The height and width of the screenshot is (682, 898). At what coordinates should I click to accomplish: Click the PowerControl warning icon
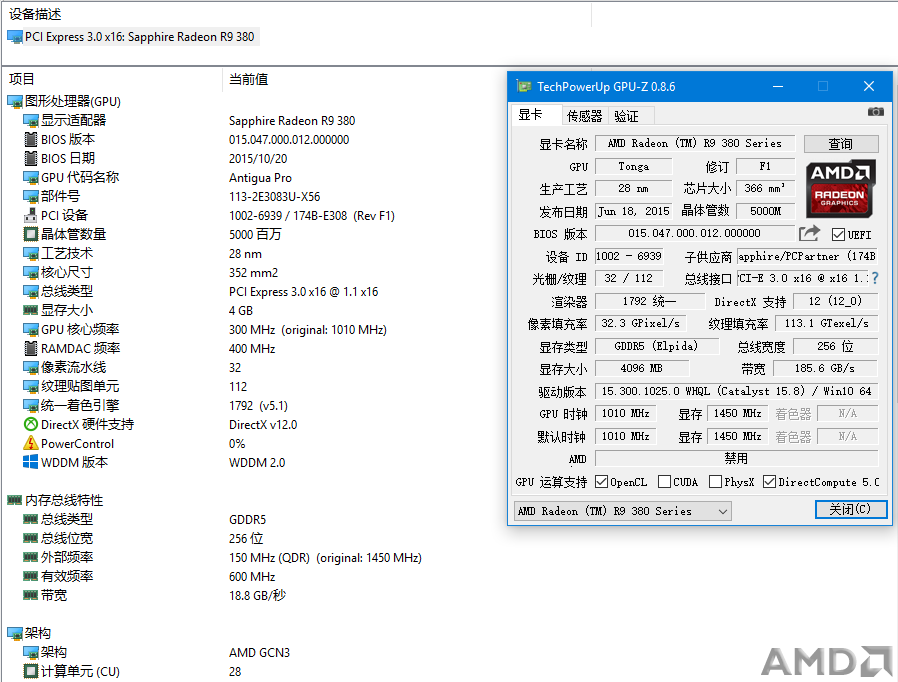click(30, 443)
